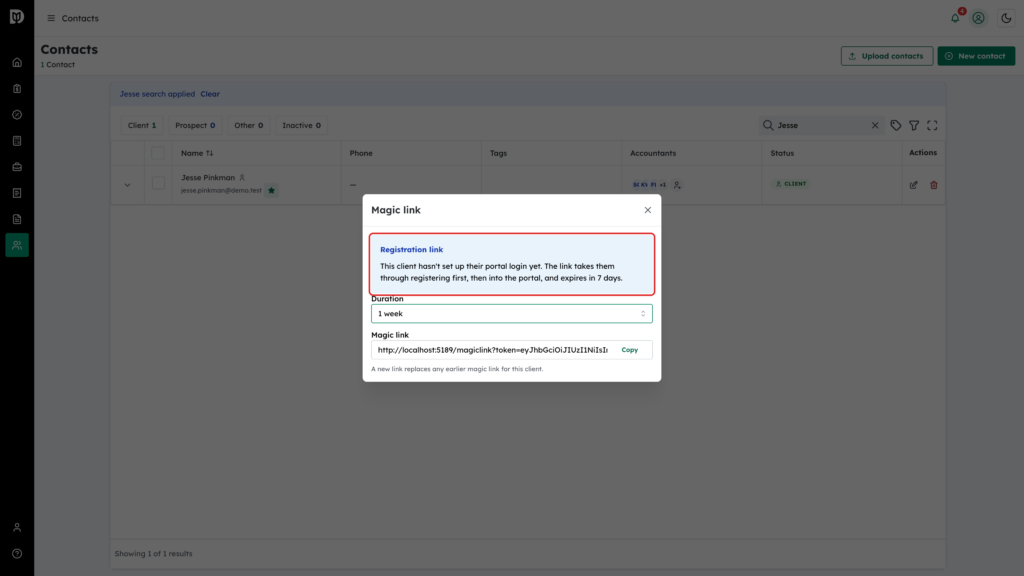Tick the Jesse Pinkman row checkbox

[158, 184]
